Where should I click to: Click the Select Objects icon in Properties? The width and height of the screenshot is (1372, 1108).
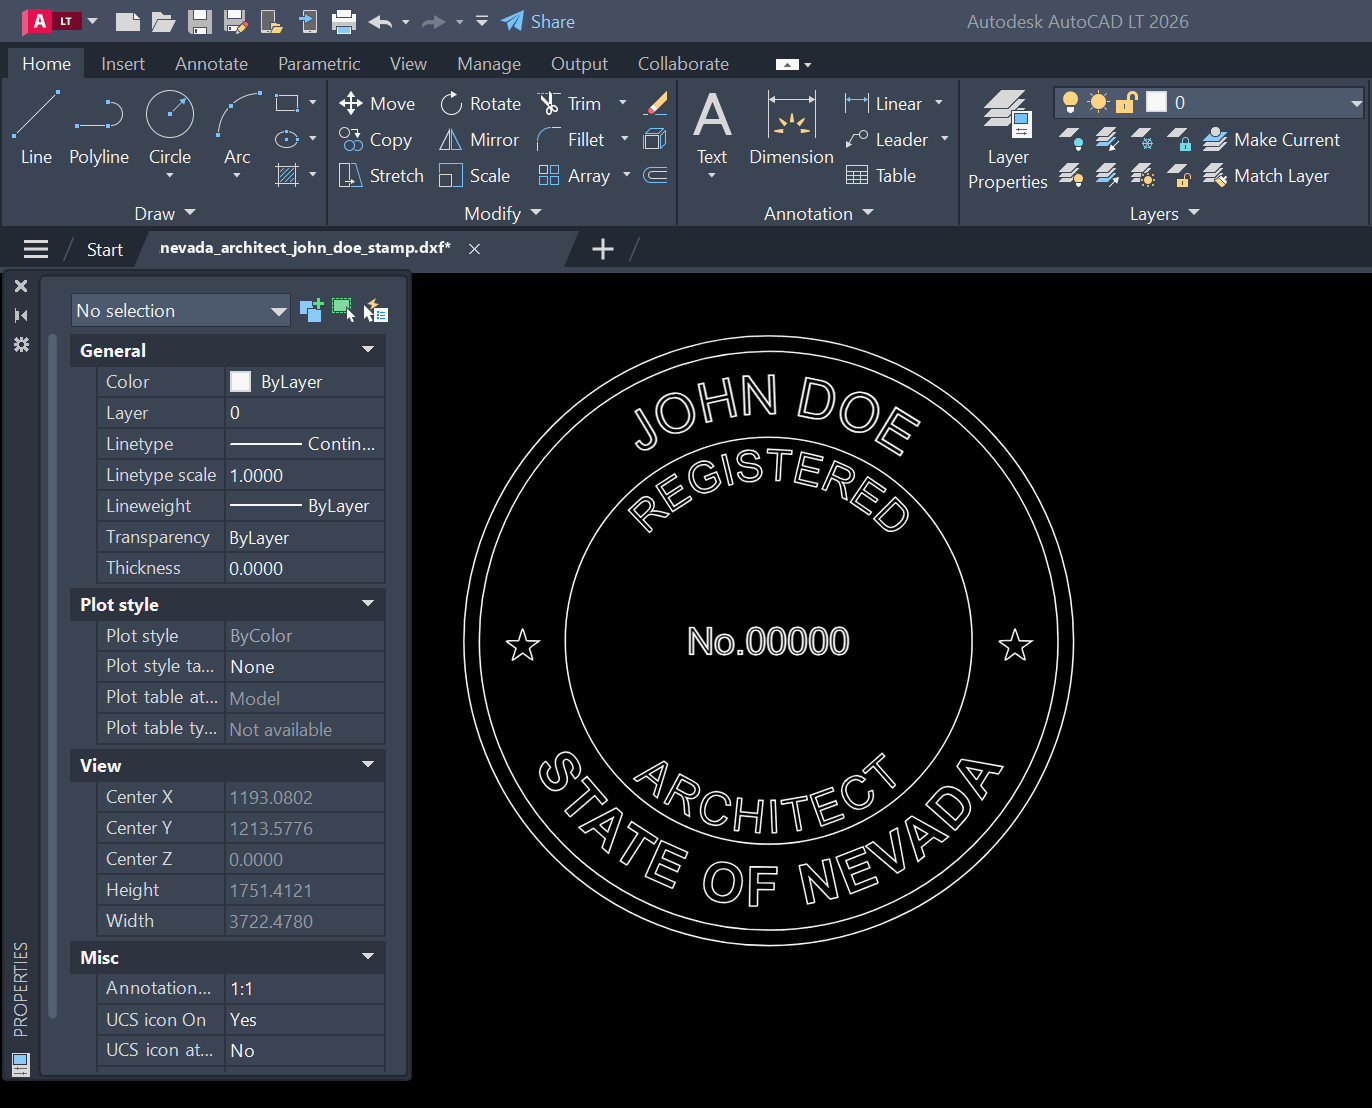pos(343,310)
